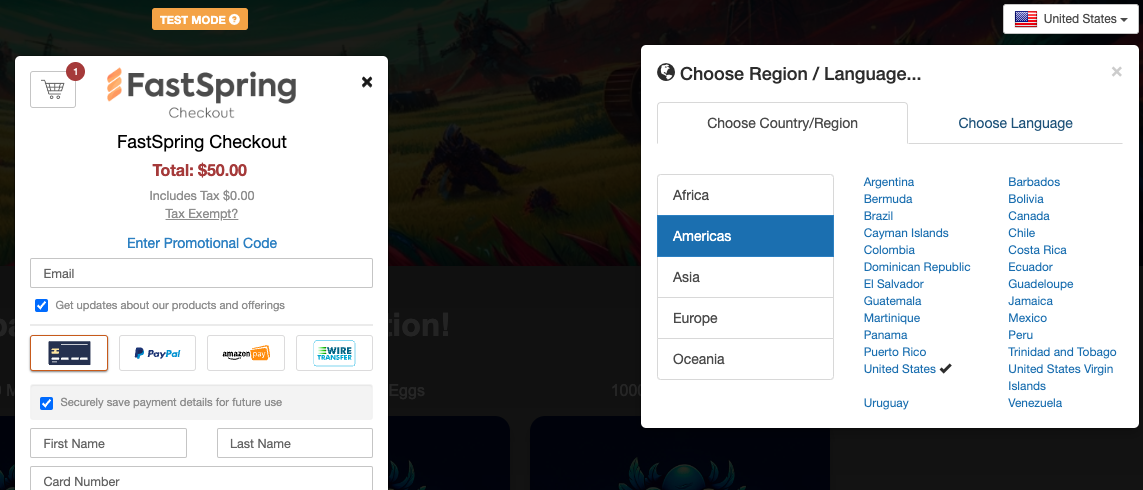Toggle product updates subscription checkbox

coord(42,305)
